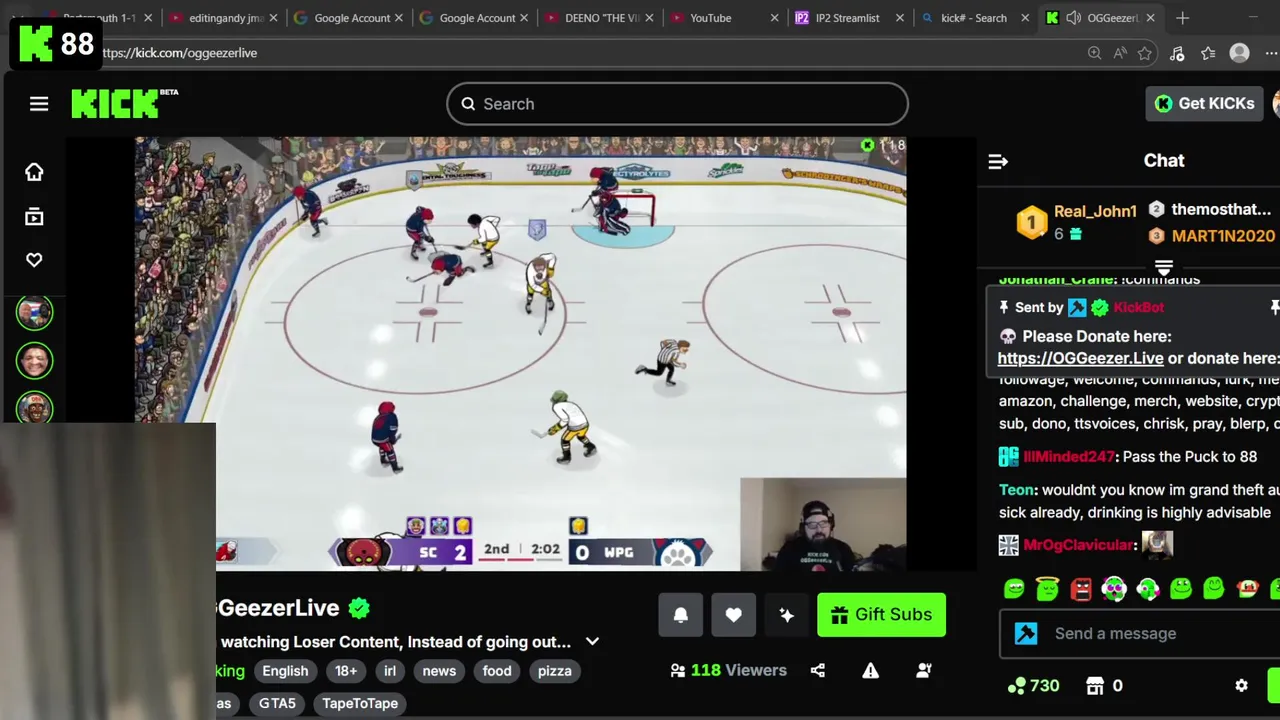This screenshot has width=1280, height=720.
Task: Open the second followed channel avatar
Action: (34, 360)
